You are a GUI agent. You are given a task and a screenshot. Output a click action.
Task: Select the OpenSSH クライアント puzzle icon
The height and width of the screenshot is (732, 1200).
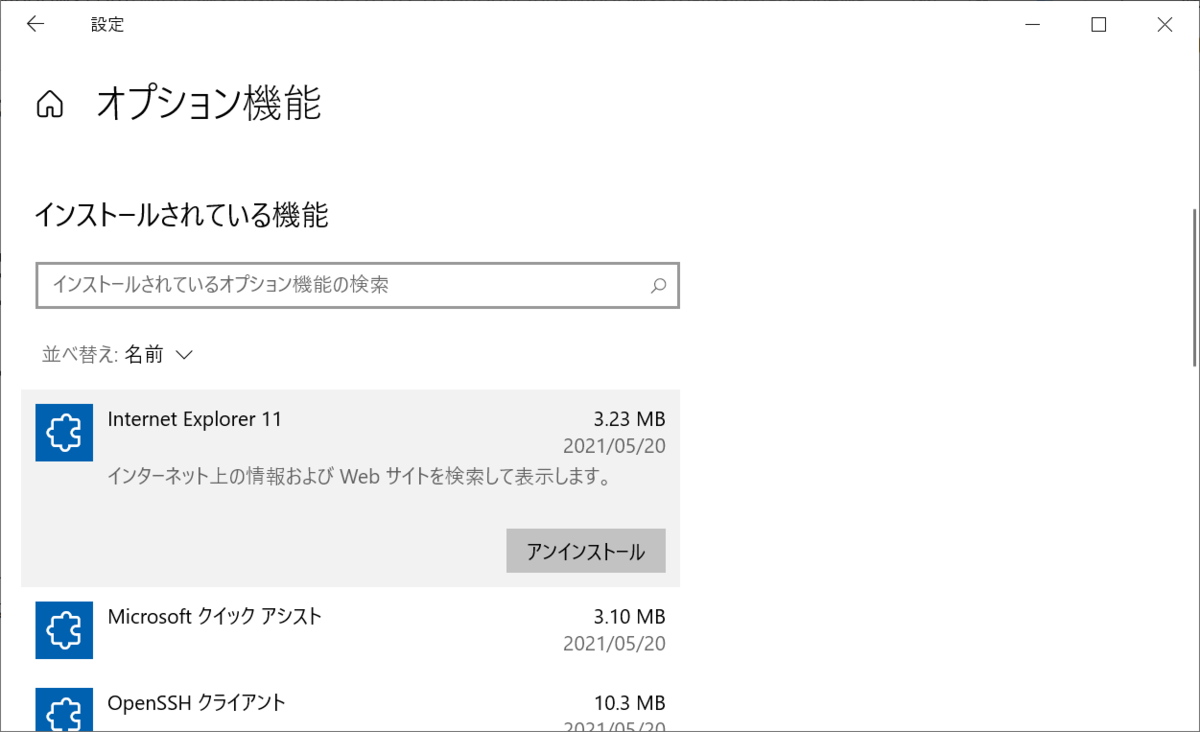[x=64, y=708]
